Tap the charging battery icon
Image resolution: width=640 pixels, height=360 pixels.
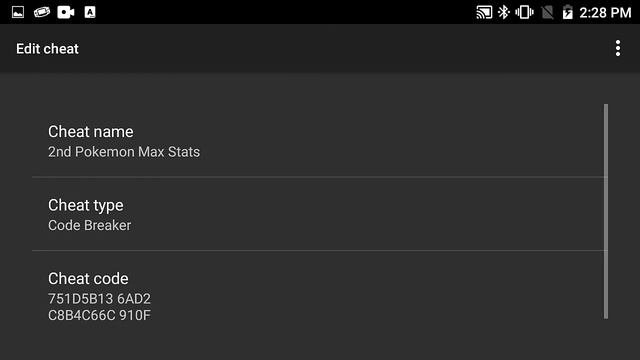568,12
